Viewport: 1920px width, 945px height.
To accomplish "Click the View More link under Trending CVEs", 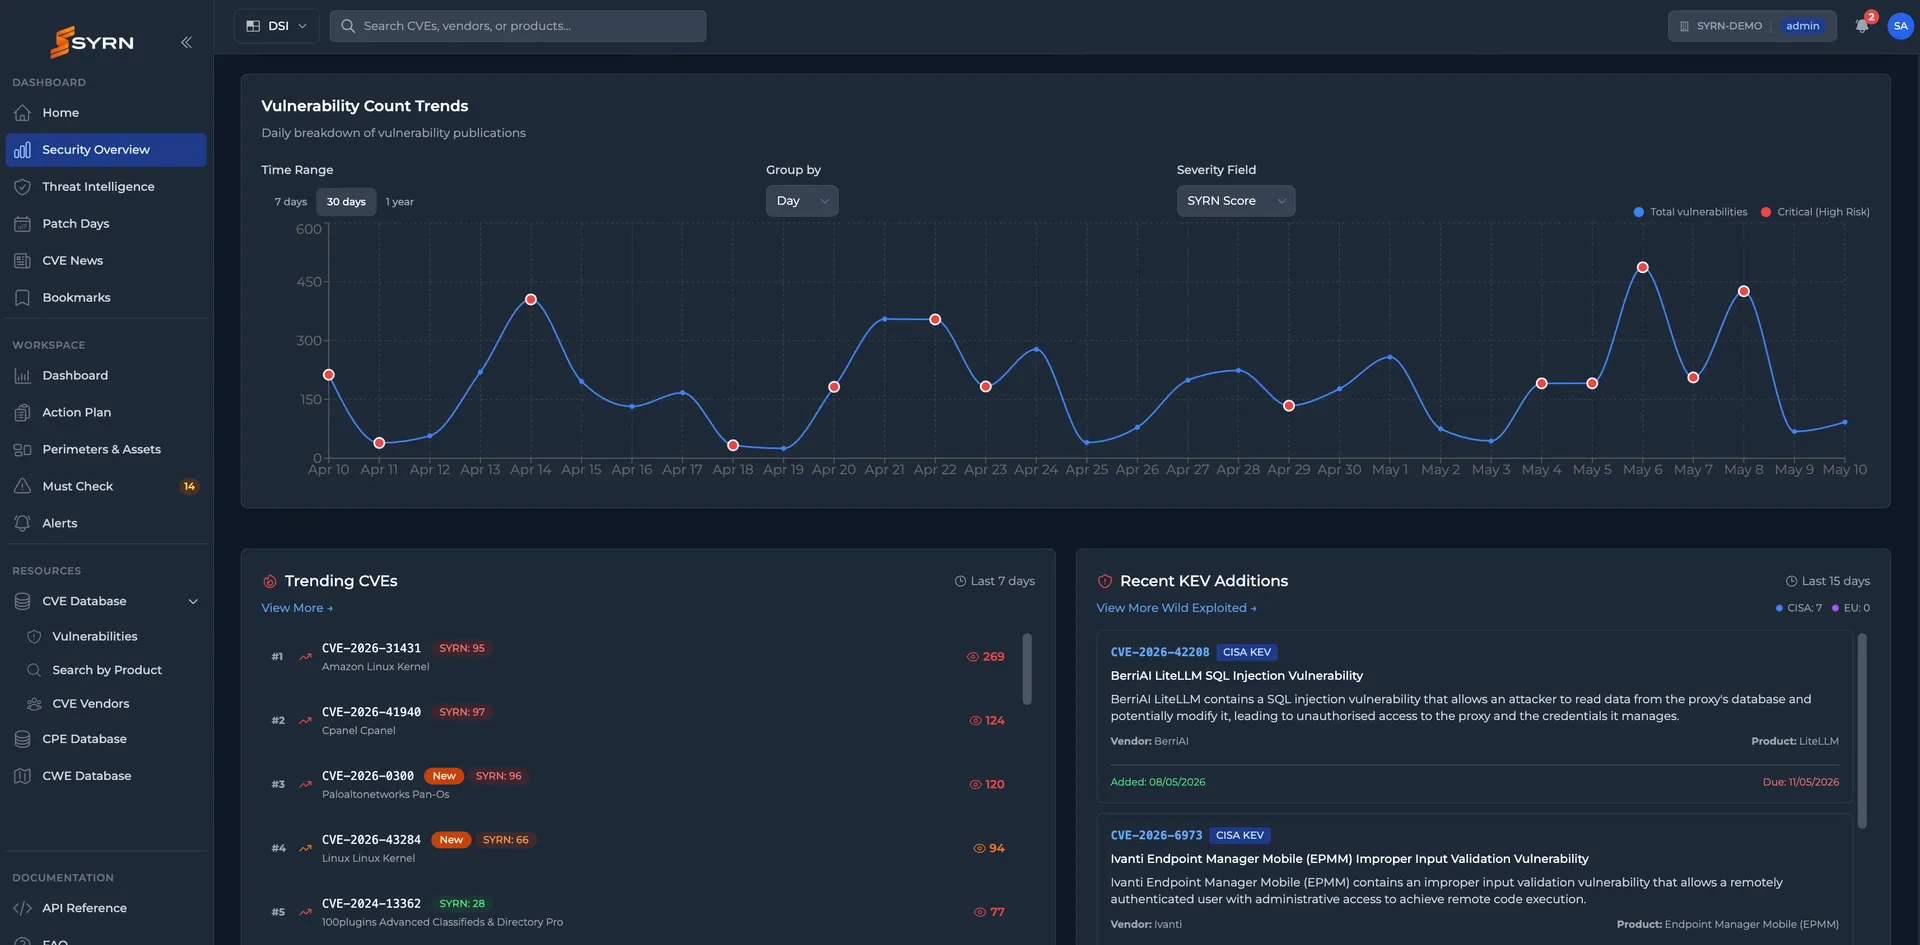I will (x=297, y=608).
